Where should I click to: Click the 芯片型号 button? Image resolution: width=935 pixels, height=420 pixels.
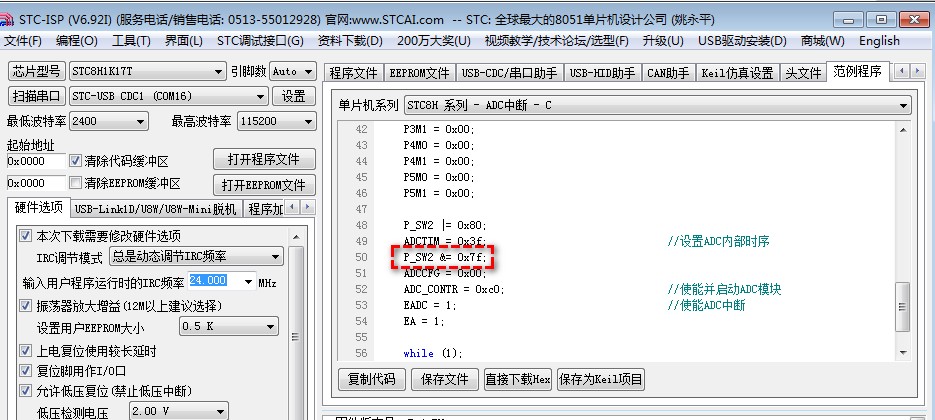pos(36,72)
